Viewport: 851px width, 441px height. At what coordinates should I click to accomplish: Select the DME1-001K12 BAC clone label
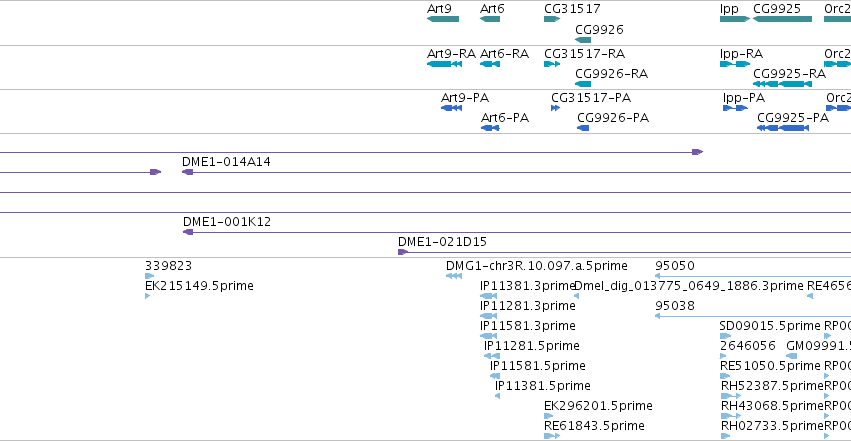pos(226,222)
